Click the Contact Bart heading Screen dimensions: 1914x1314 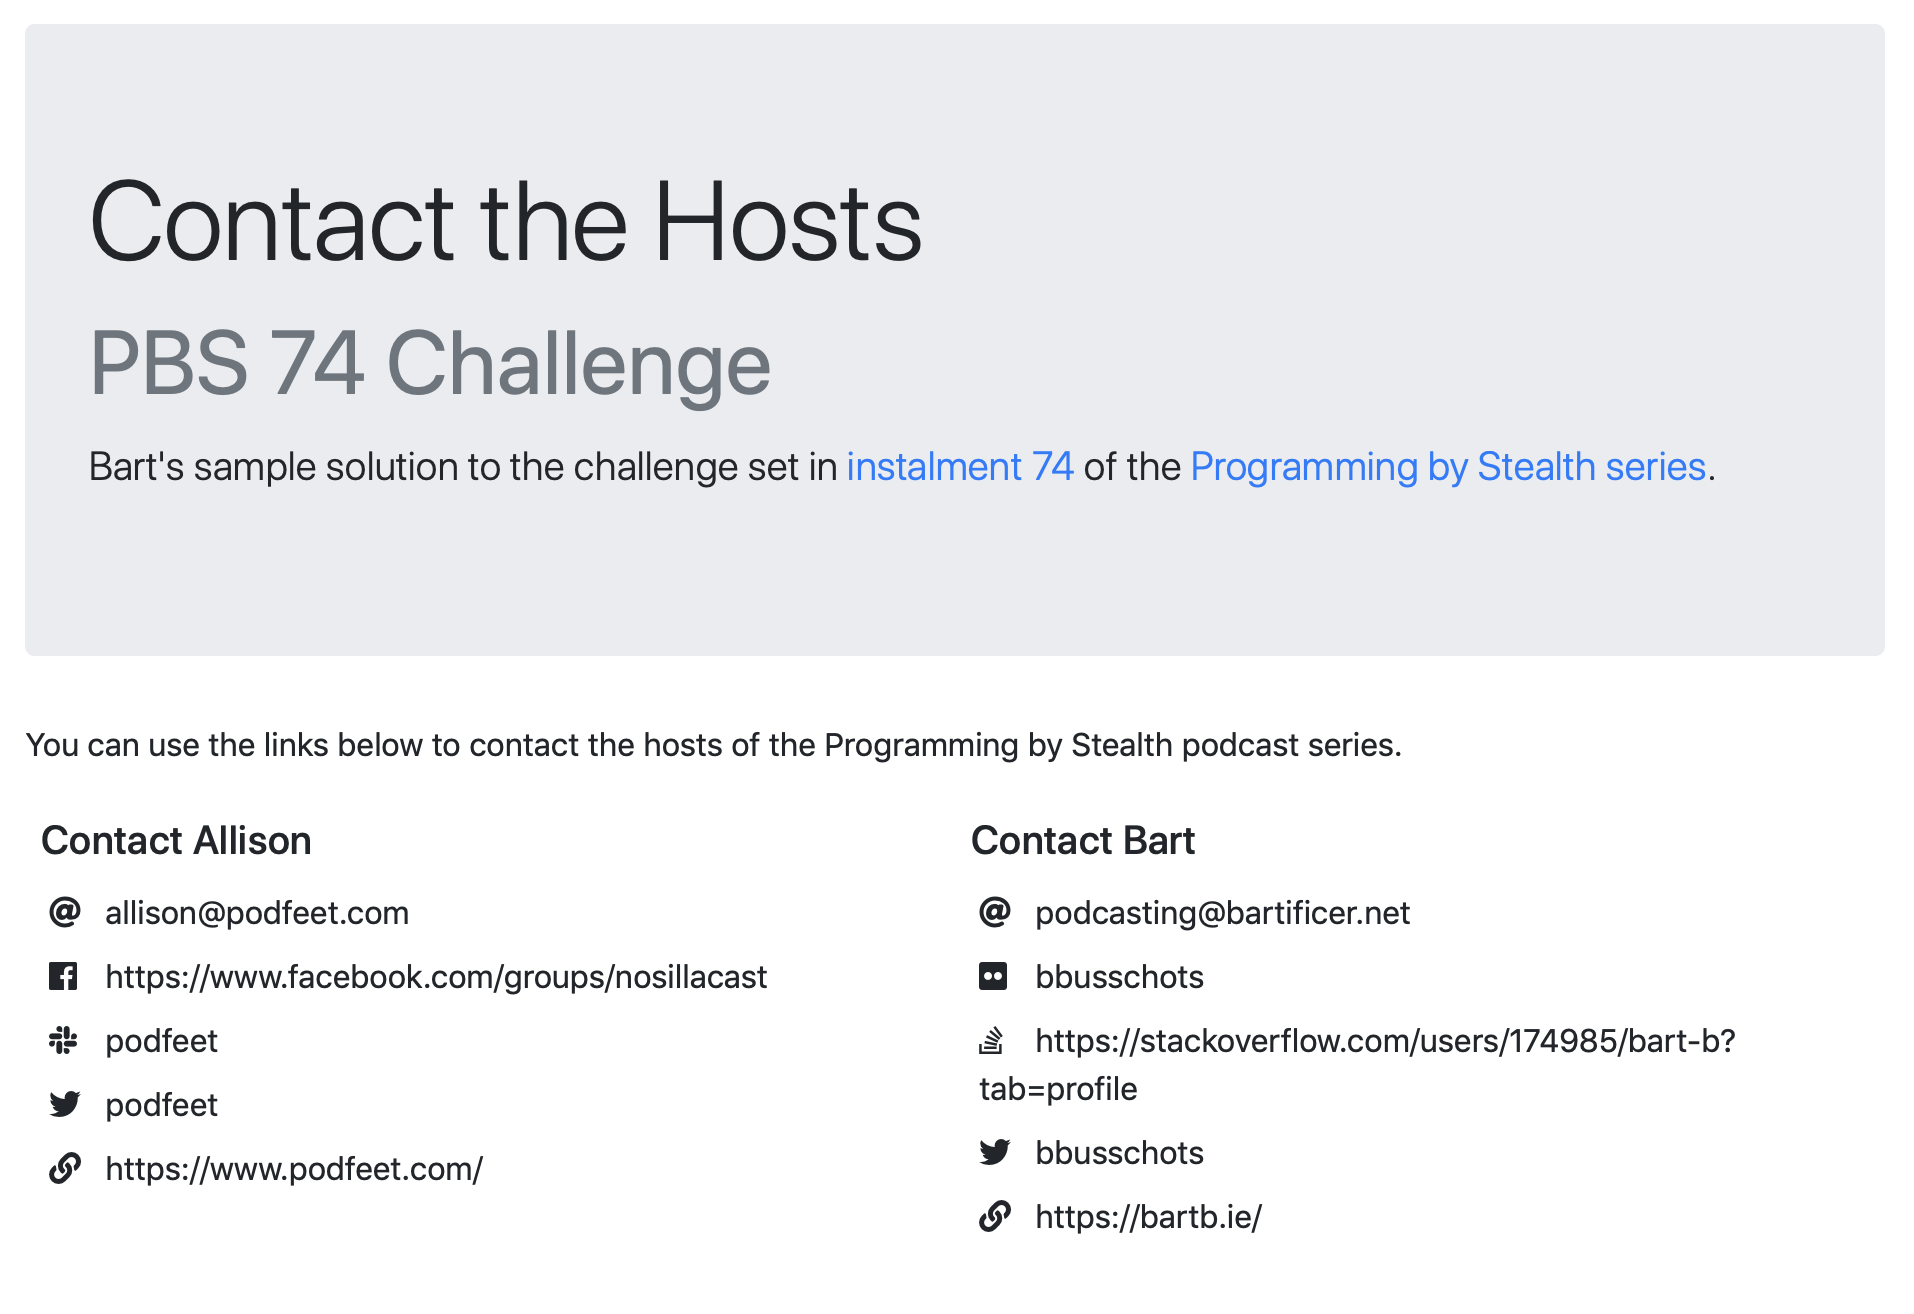1083,840
